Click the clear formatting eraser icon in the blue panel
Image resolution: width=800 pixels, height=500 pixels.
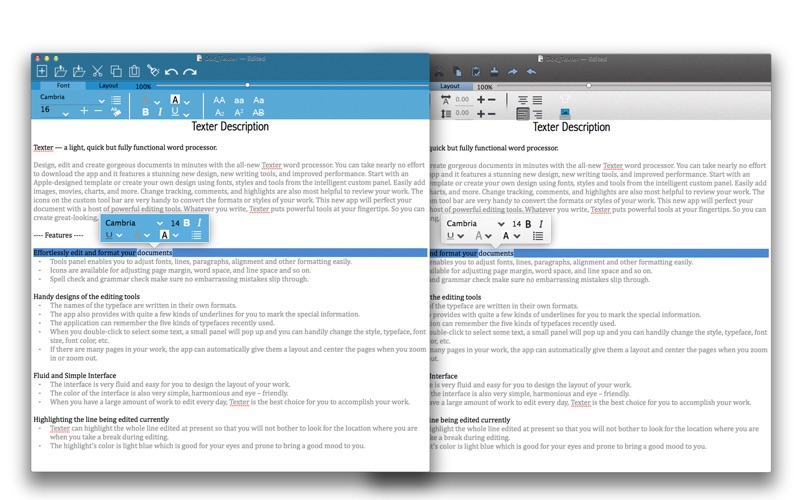(116, 112)
